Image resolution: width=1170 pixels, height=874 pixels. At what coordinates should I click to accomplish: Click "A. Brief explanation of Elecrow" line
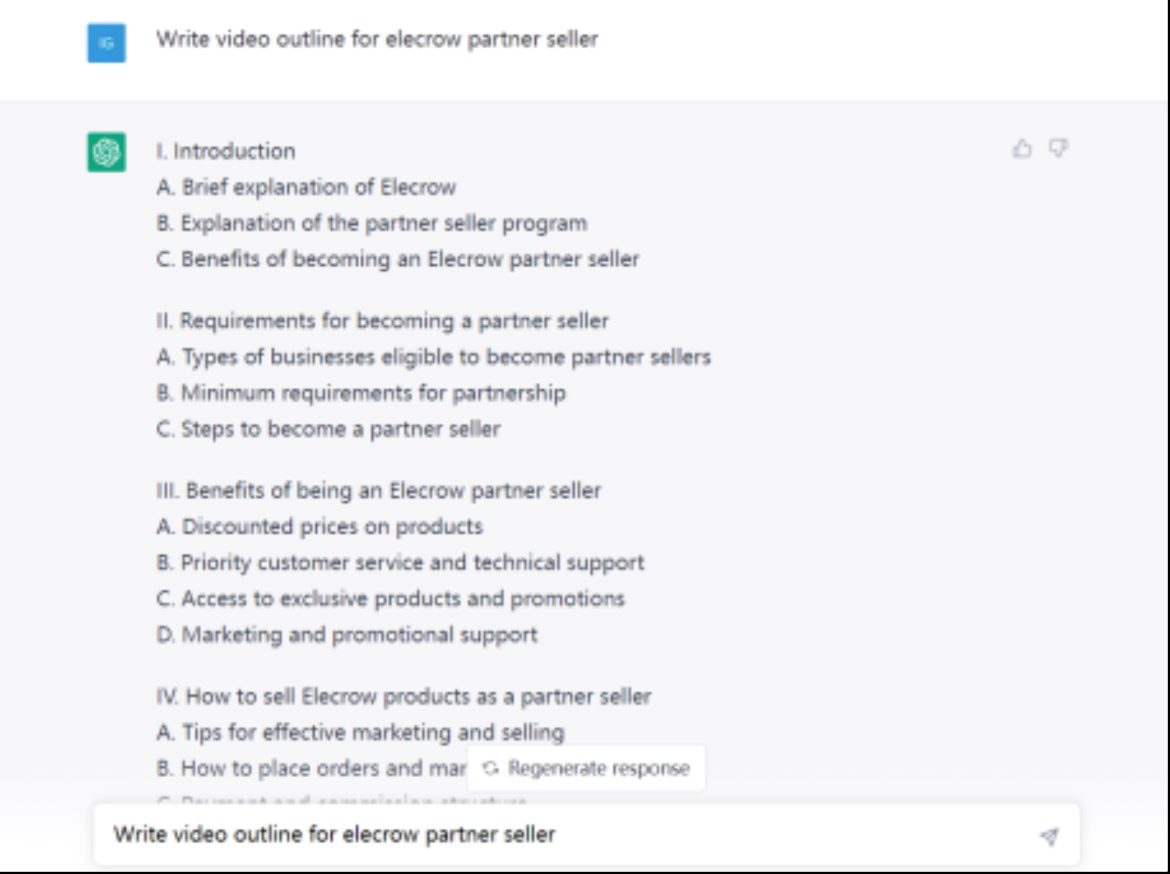click(x=306, y=187)
